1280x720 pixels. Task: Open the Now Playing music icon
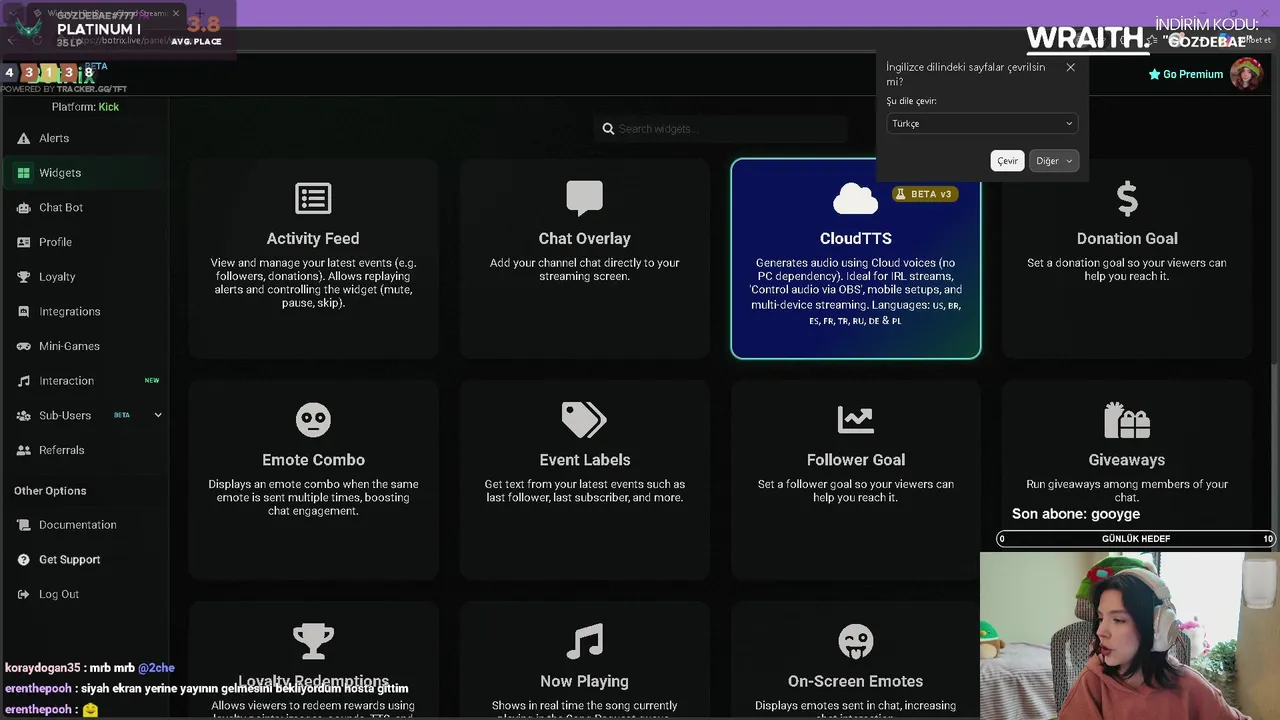[x=584, y=641]
